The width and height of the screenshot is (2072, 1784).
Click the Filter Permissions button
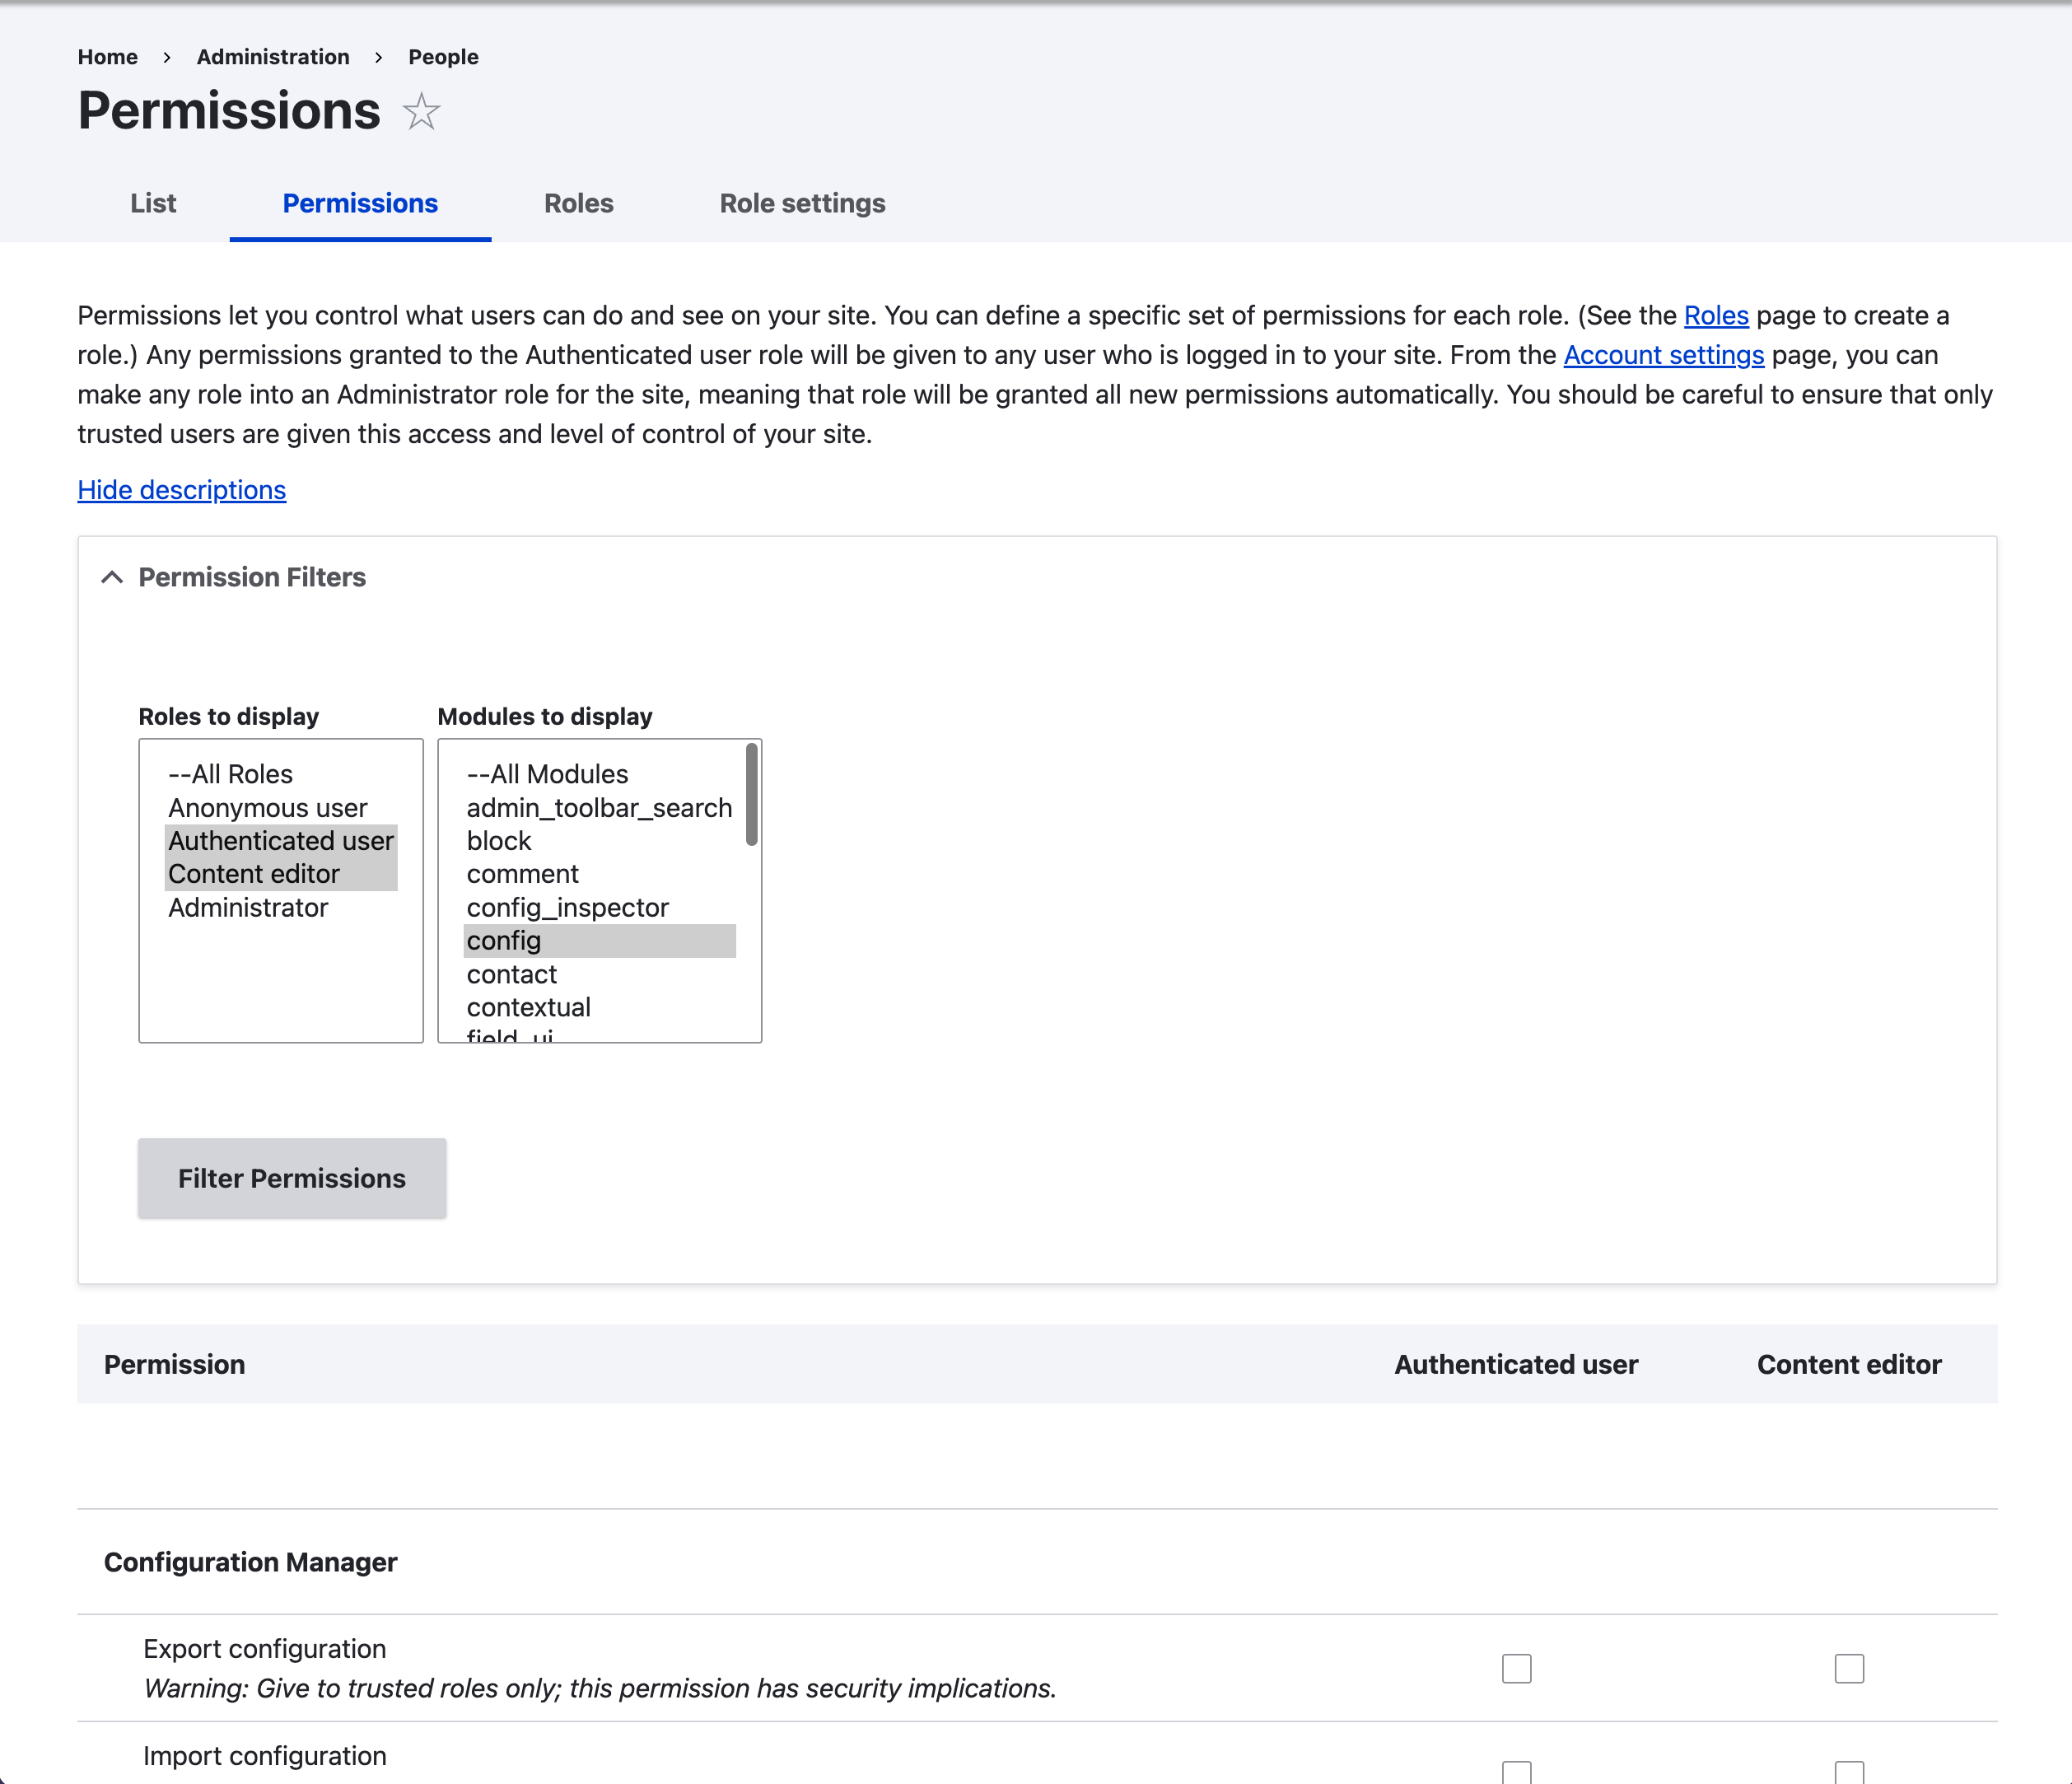[x=291, y=1178]
